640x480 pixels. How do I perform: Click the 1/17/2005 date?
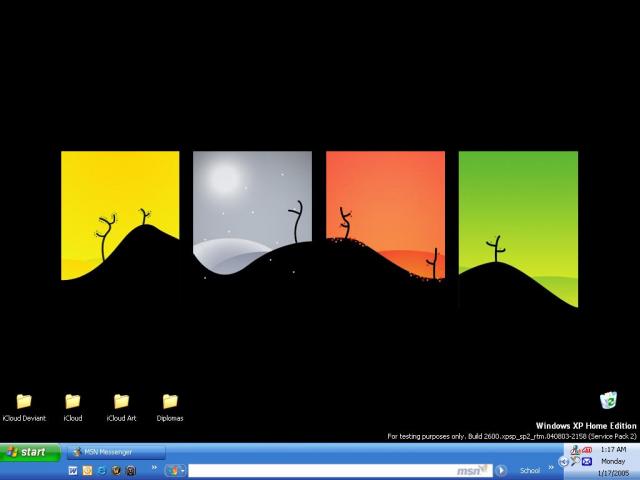pyautogui.click(x=613, y=473)
